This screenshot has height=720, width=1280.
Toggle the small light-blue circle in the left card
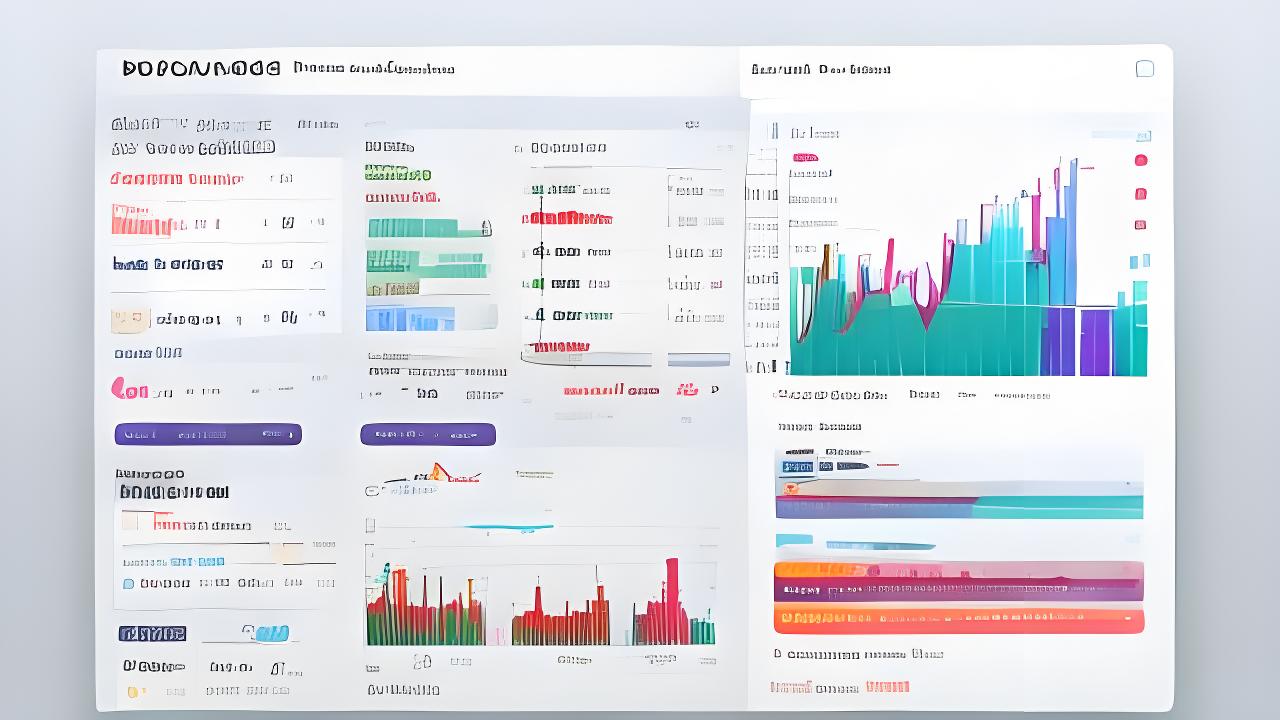(x=128, y=583)
